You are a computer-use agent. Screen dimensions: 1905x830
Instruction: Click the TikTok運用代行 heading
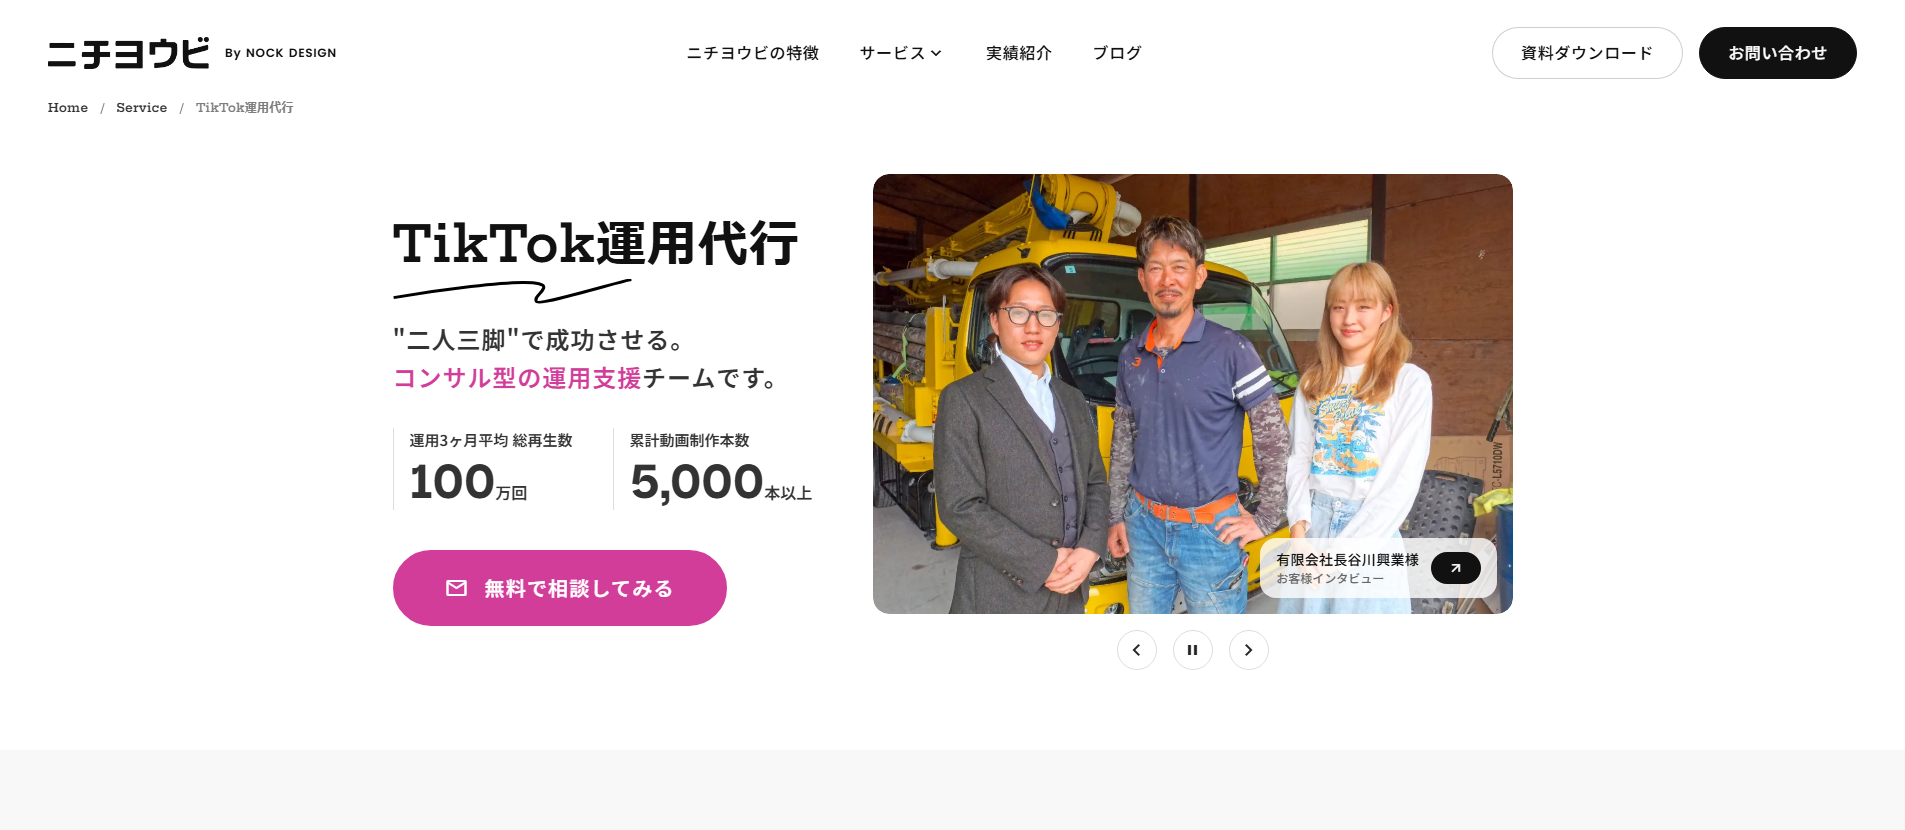tap(596, 244)
